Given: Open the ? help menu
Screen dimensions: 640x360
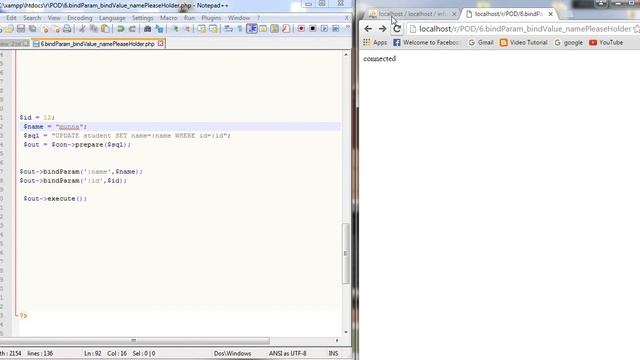Looking at the screenshot, I should pyautogui.click(x=258, y=18).
